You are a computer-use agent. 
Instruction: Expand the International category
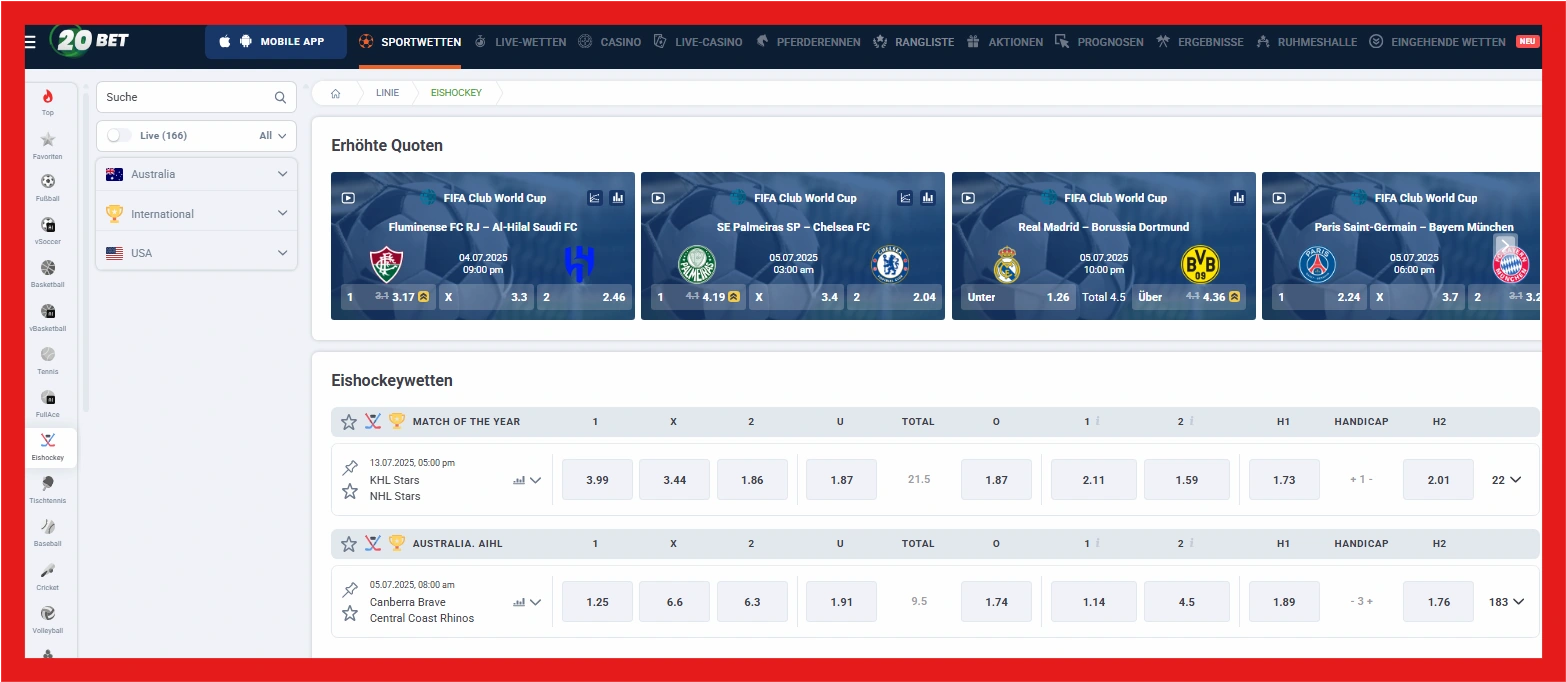point(197,213)
